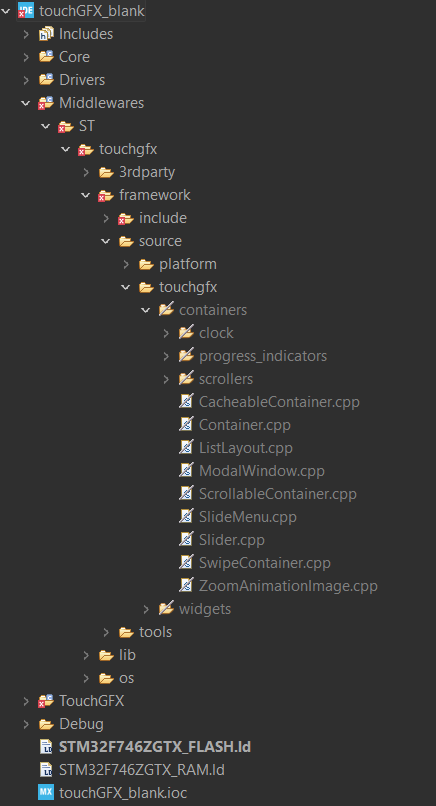
Task: Click the framework folder icon
Action: pyautogui.click(x=106, y=195)
